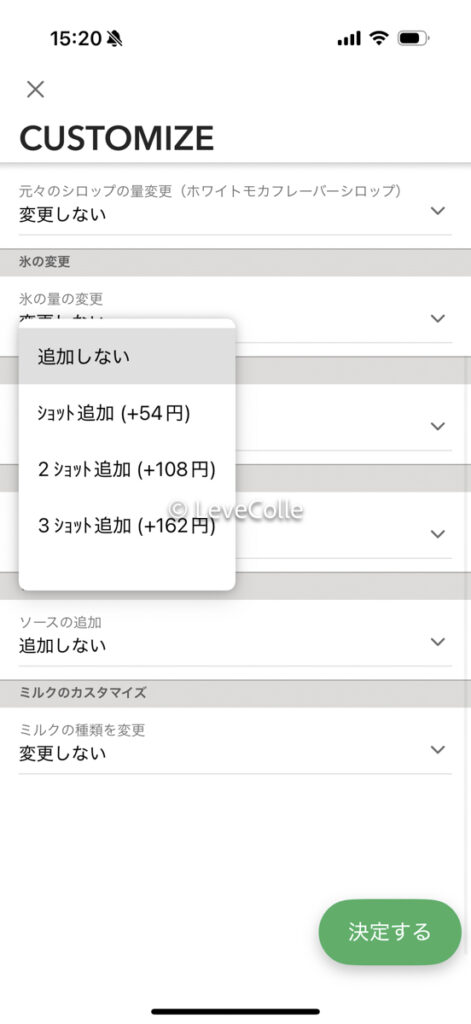Screen dimensions: 471x1024
Task: Choose 3ショット追加 (+162円) option
Action: pyautogui.click(x=127, y=526)
